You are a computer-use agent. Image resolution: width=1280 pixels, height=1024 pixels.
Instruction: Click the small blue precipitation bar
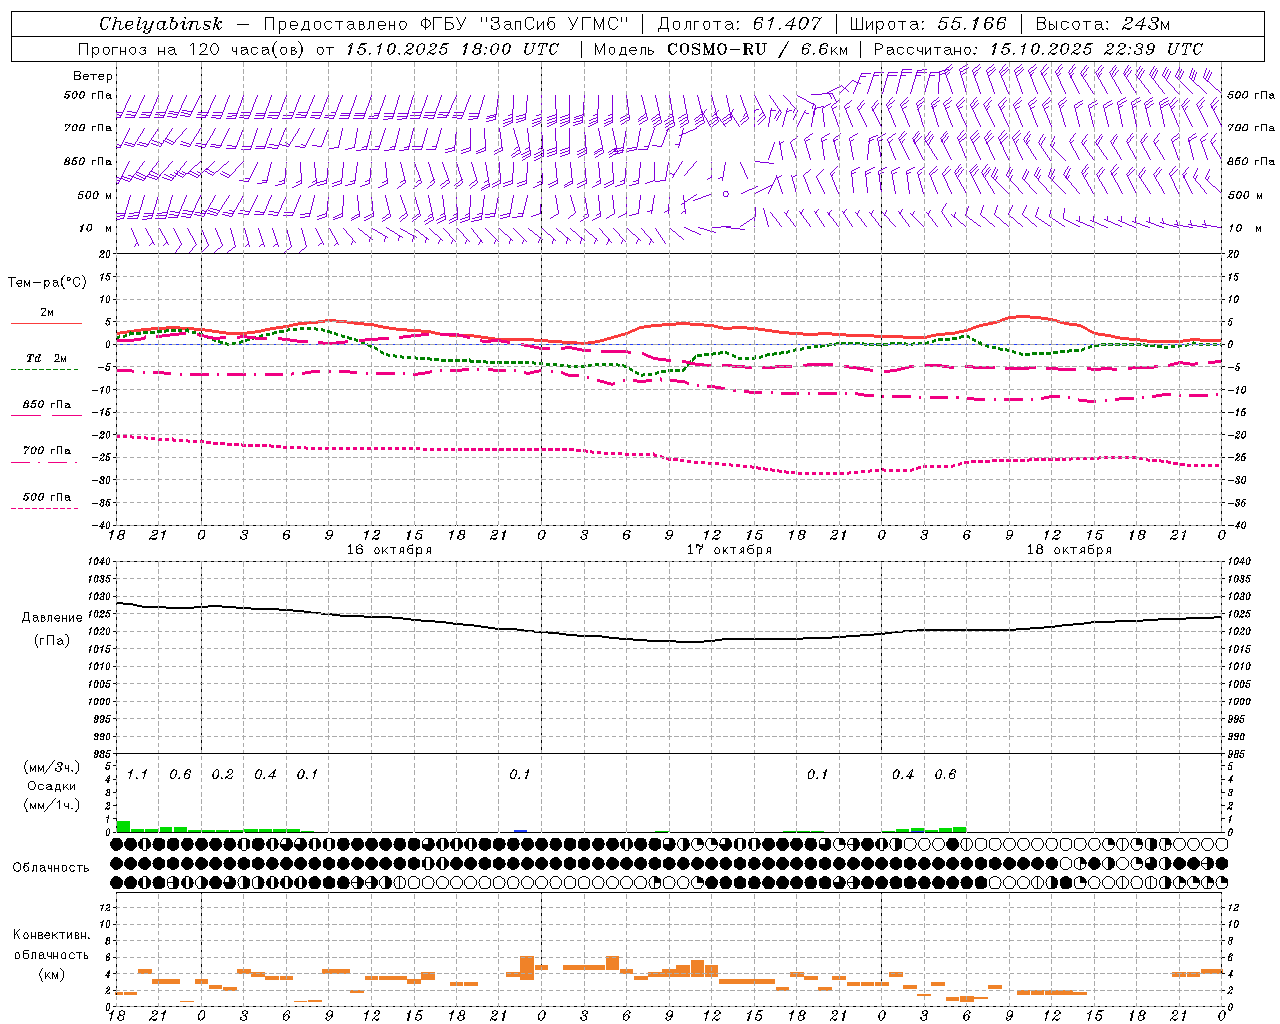(x=520, y=830)
